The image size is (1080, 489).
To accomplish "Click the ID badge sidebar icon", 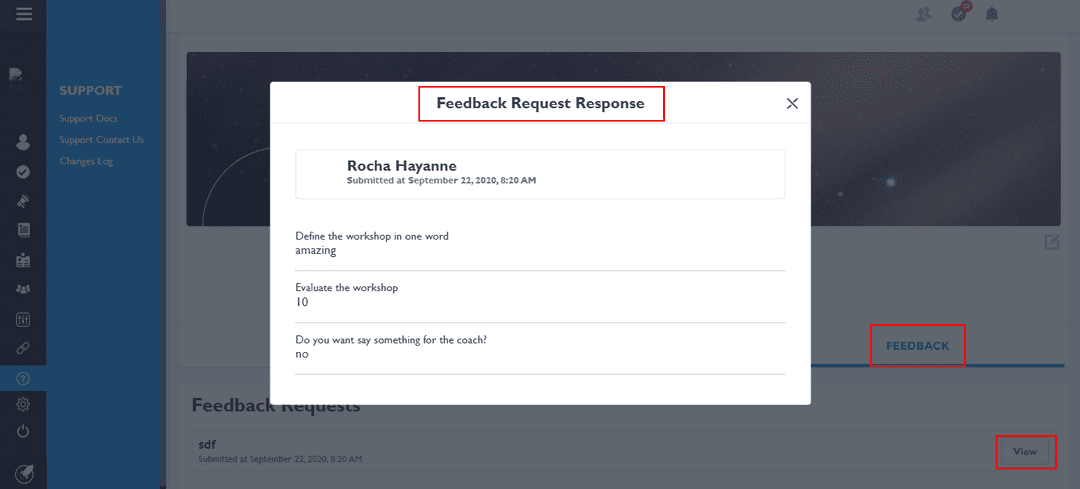I will click(23, 260).
